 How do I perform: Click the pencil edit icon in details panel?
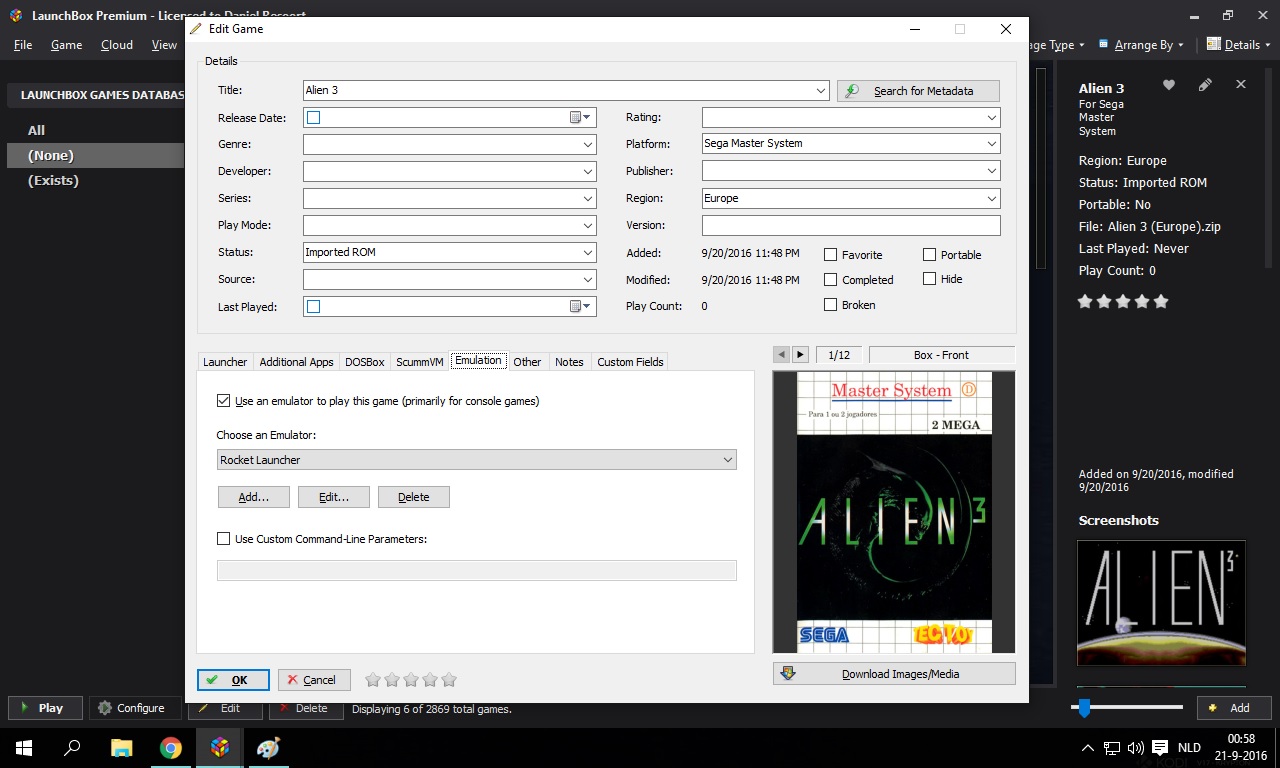[x=1205, y=85]
